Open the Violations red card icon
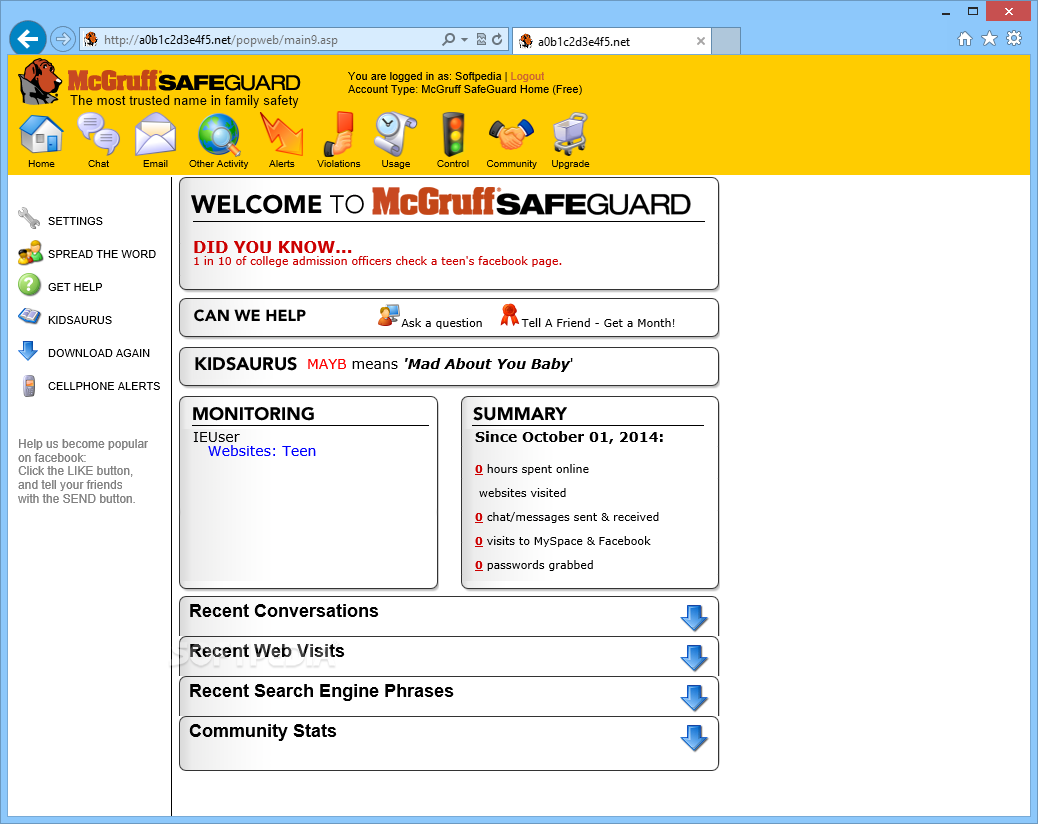The height and width of the screenshot is (824, 1038). tap(339, 134)
